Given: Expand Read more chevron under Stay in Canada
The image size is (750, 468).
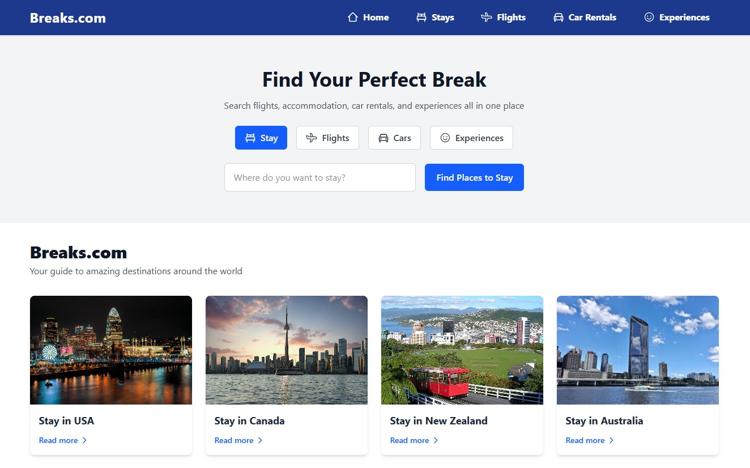Looking at the screenshot, I should point(260,440).
